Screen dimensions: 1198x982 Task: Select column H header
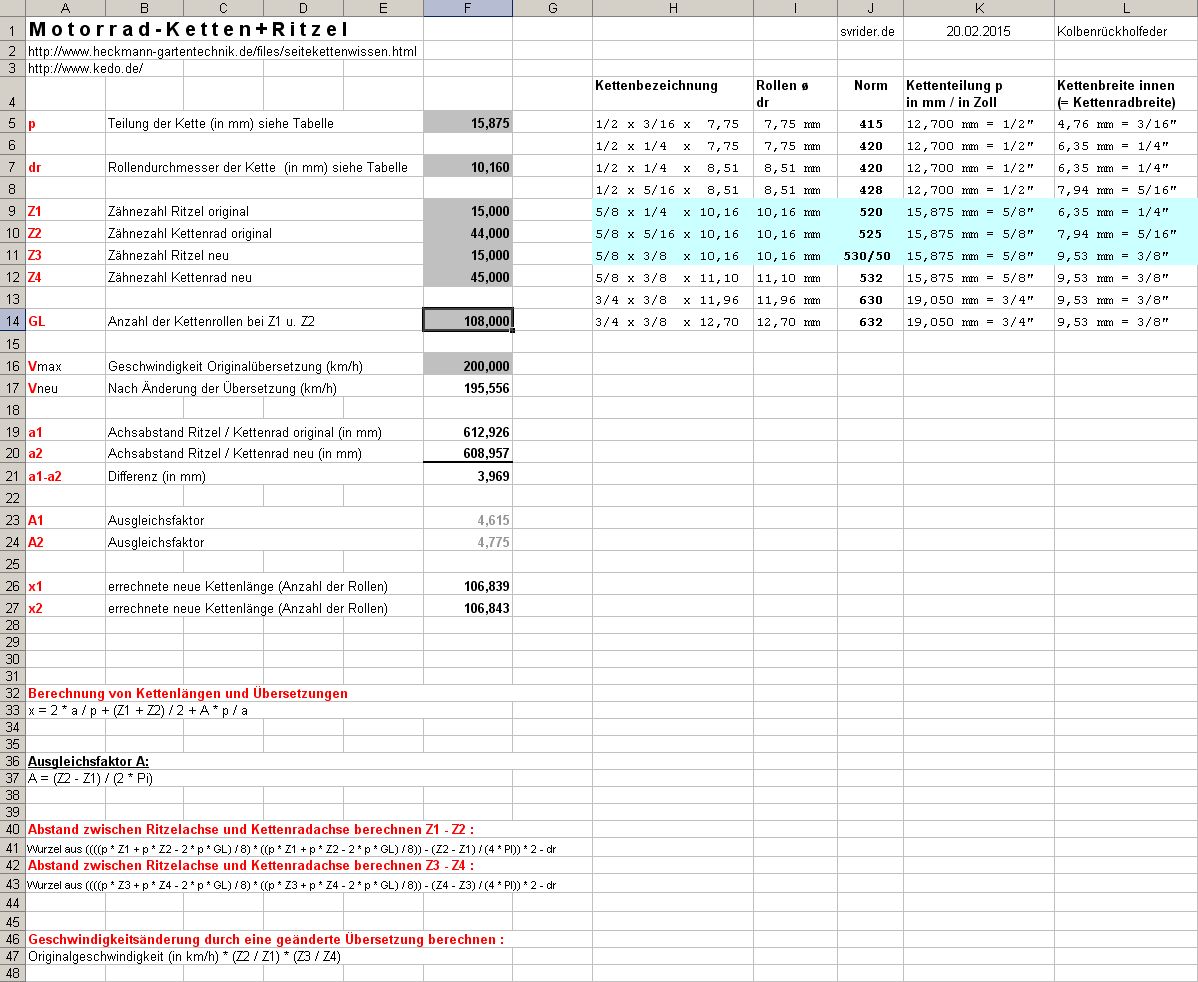(x=673, y=9)
